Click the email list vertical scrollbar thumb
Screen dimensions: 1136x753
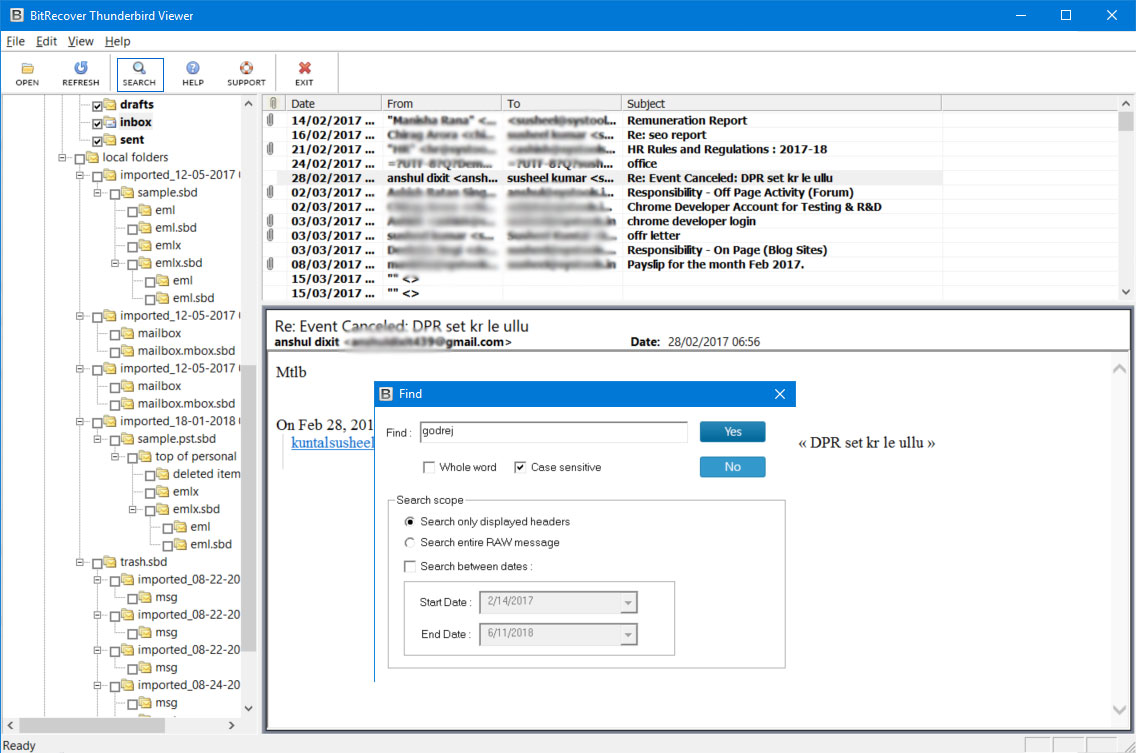1125,122
